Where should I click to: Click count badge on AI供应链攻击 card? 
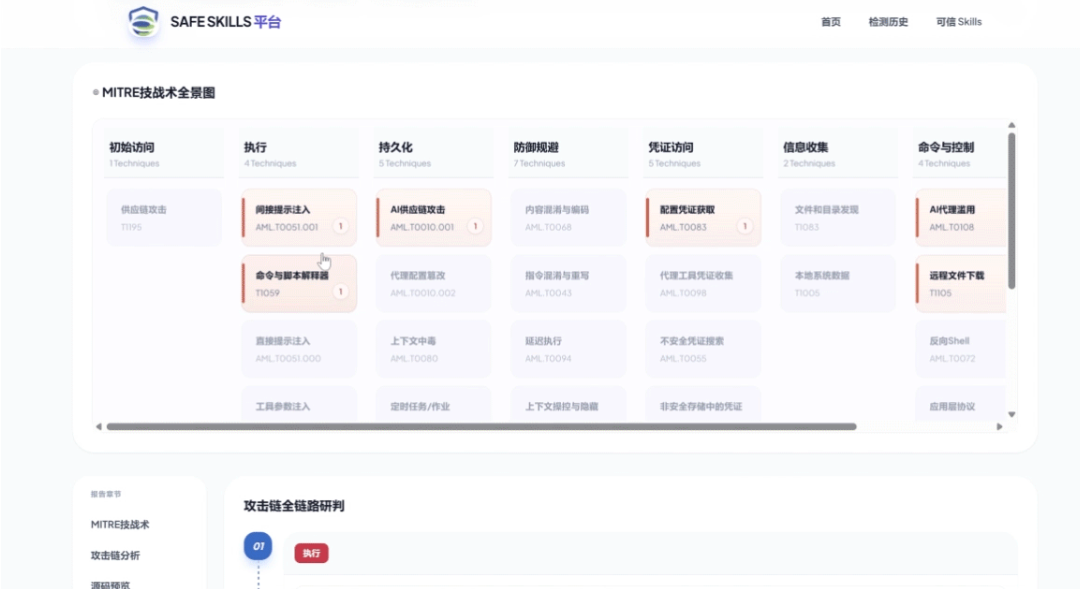coord(475,227)
